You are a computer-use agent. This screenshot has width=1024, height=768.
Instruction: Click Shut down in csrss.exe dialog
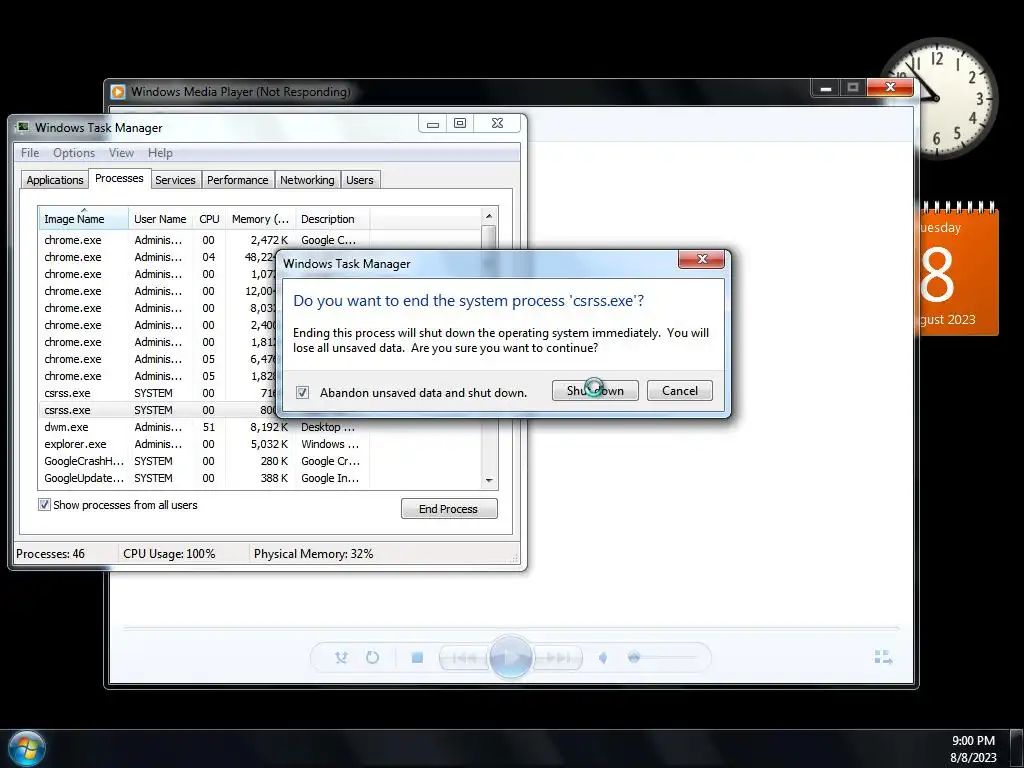595,391
